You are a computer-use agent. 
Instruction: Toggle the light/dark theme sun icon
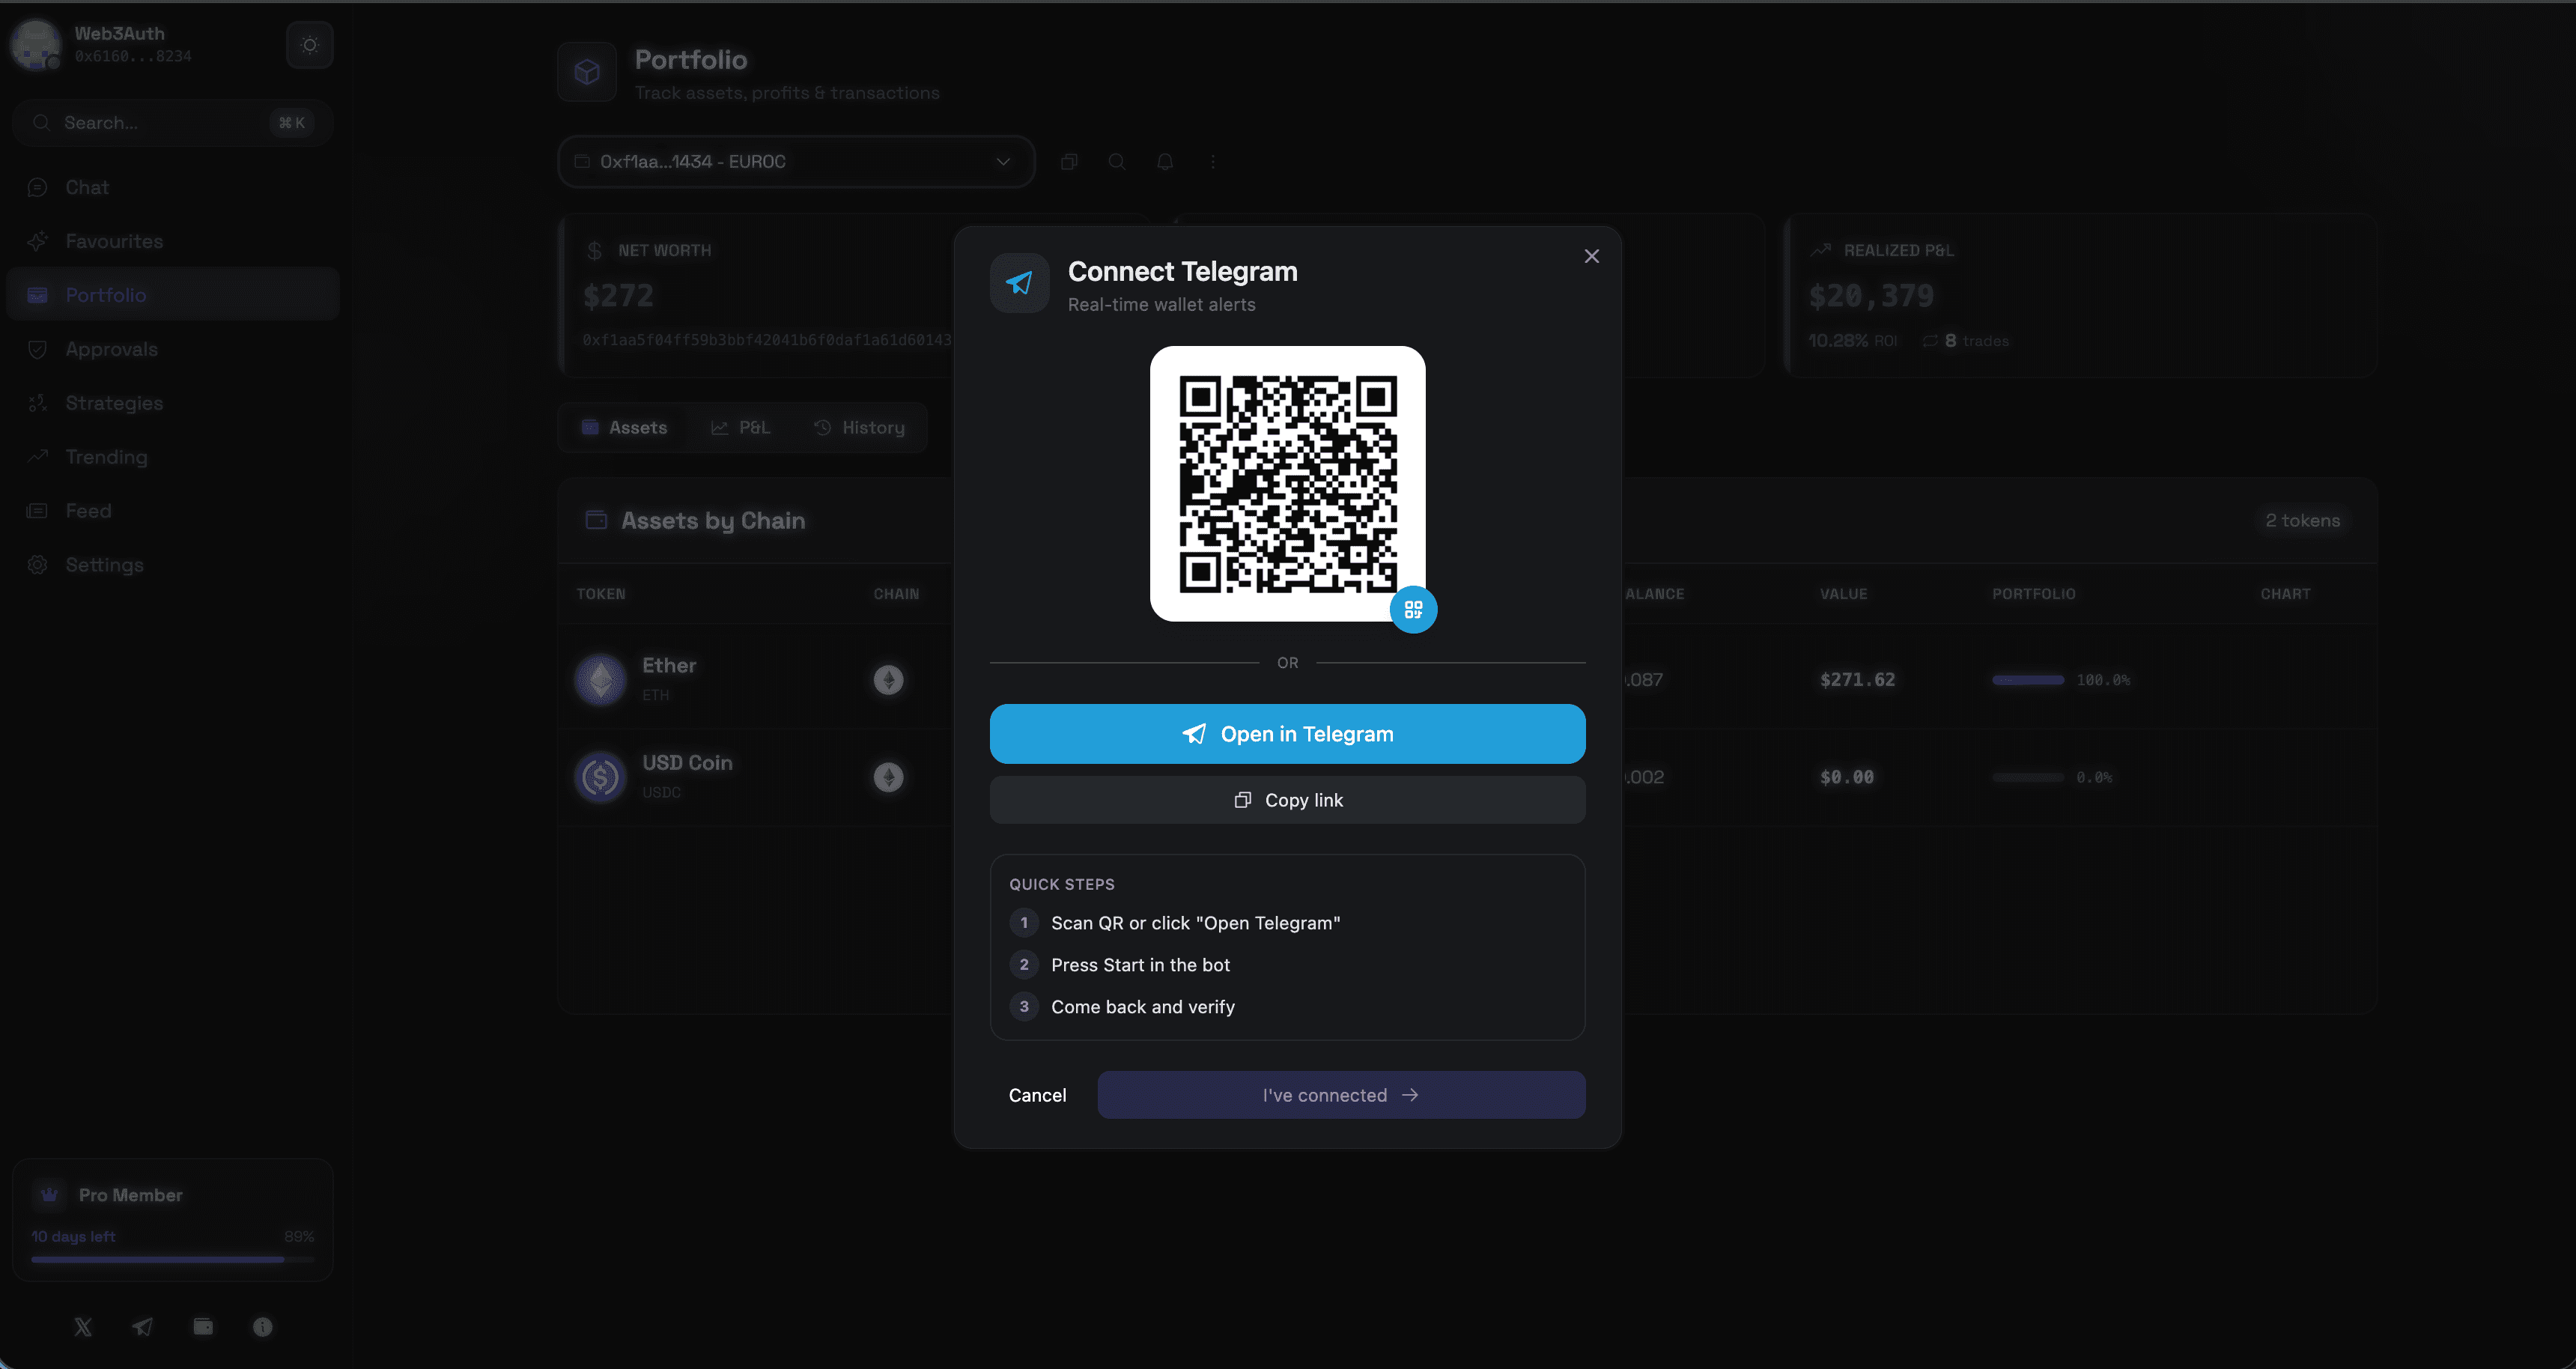310,45
